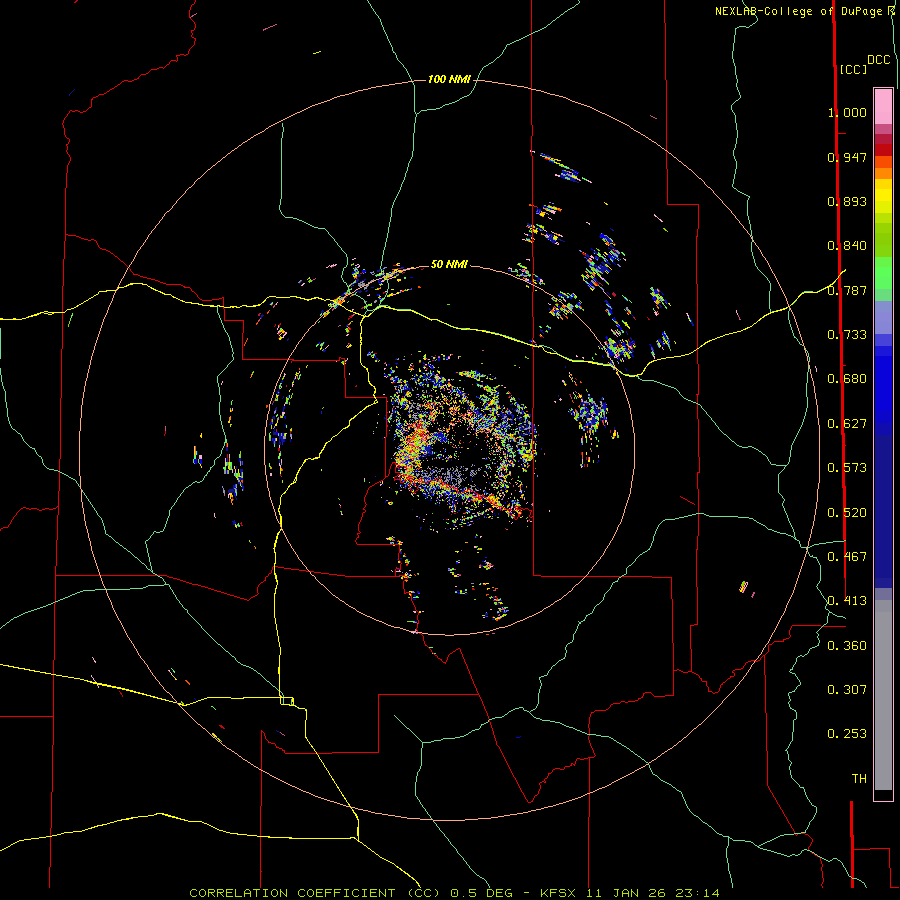Click the KFSX radar site identifier

click(560, 893)
